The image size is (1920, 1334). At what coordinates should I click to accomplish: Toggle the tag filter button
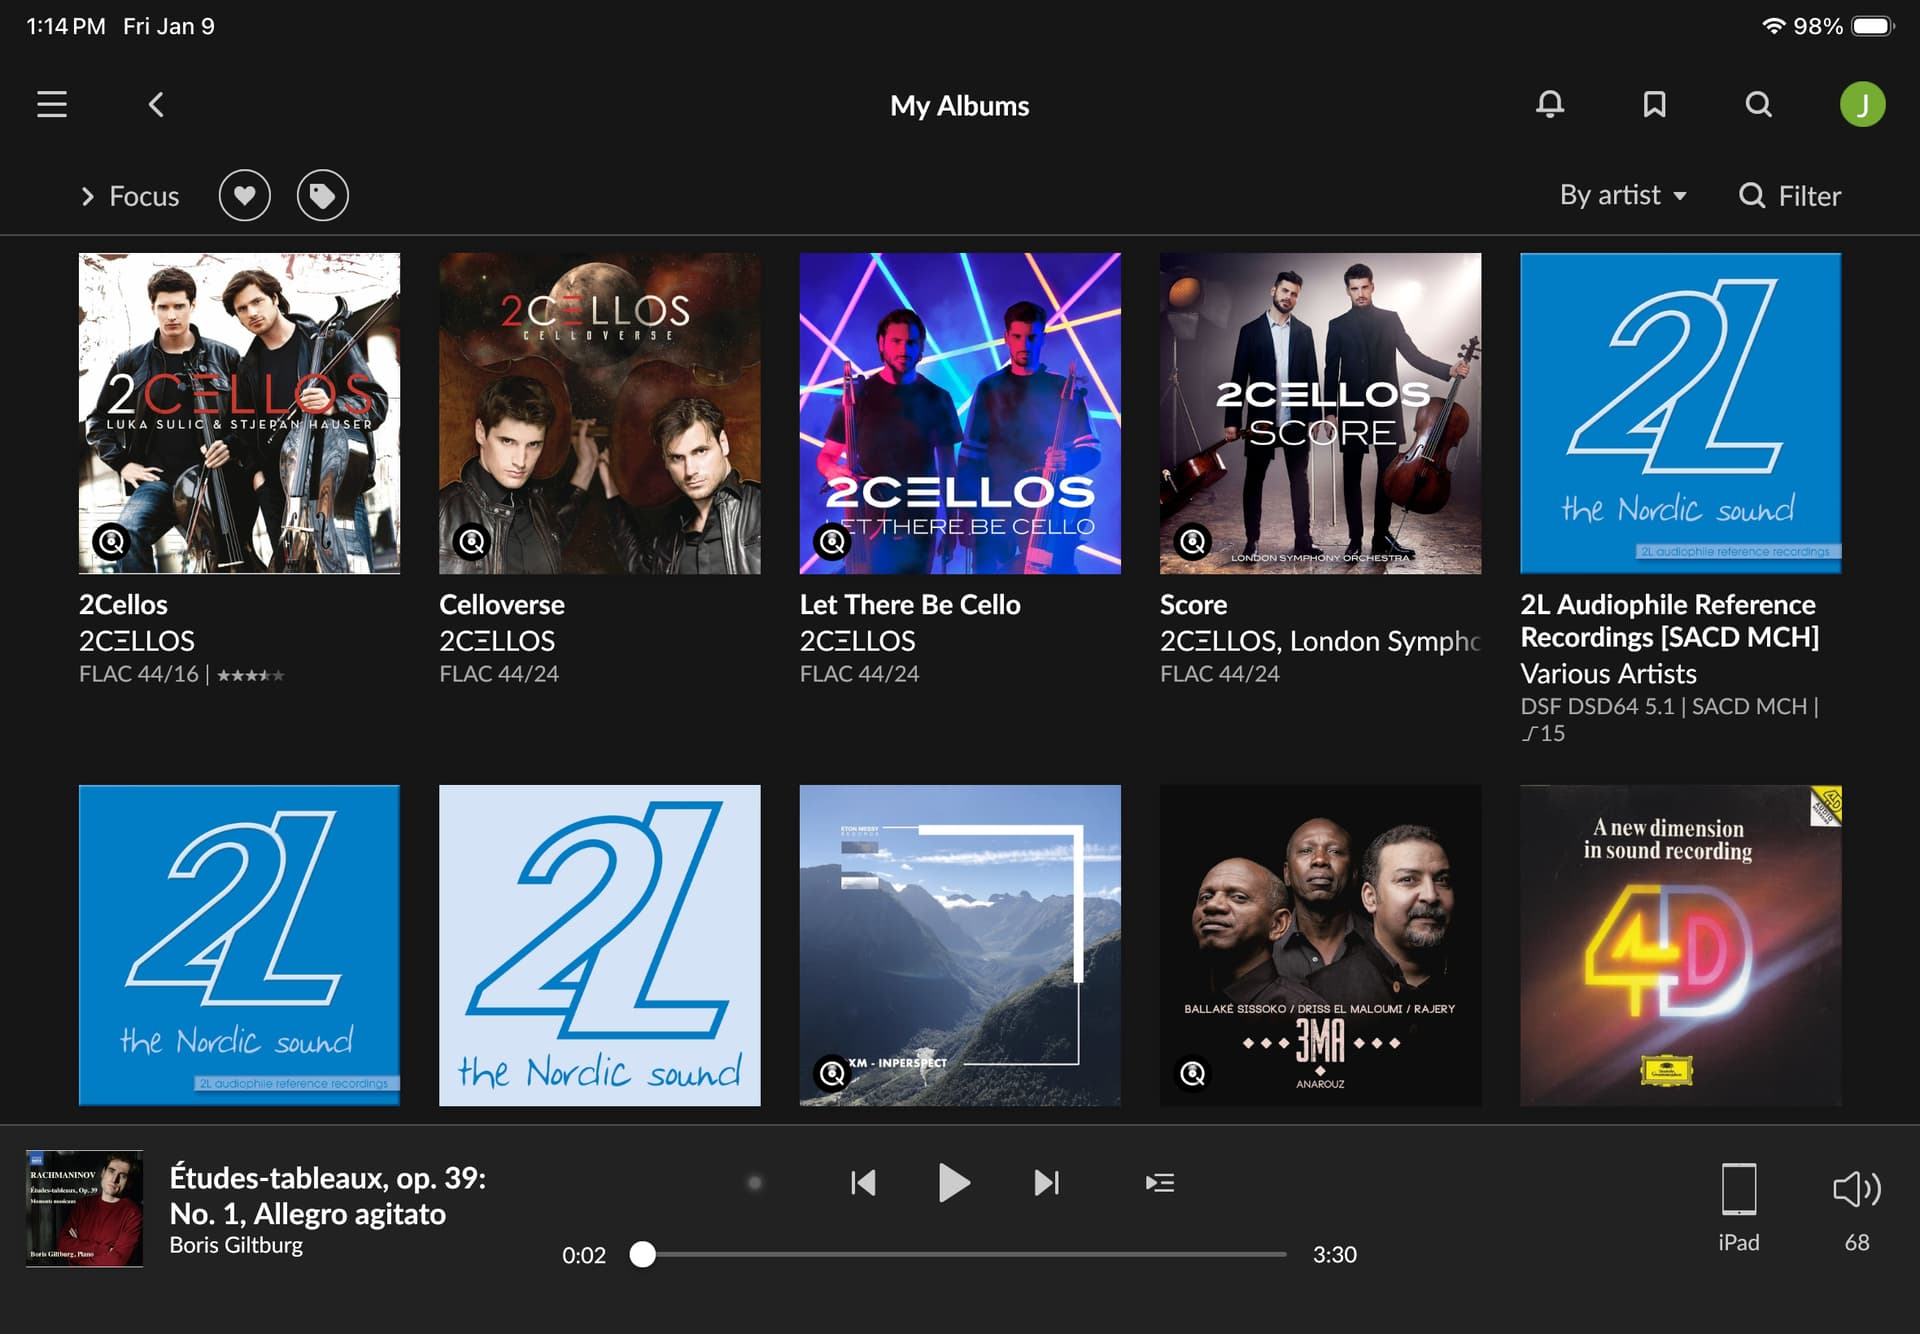pyautogui.click(x=322, y=195)
